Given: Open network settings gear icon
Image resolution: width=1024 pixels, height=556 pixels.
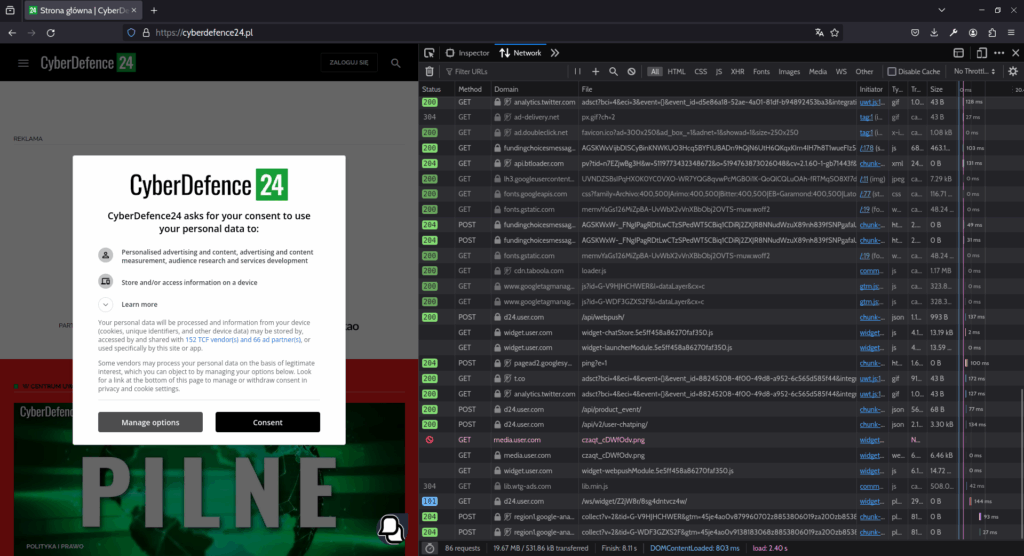Looking at the screenshot, I should point(1013,72).
